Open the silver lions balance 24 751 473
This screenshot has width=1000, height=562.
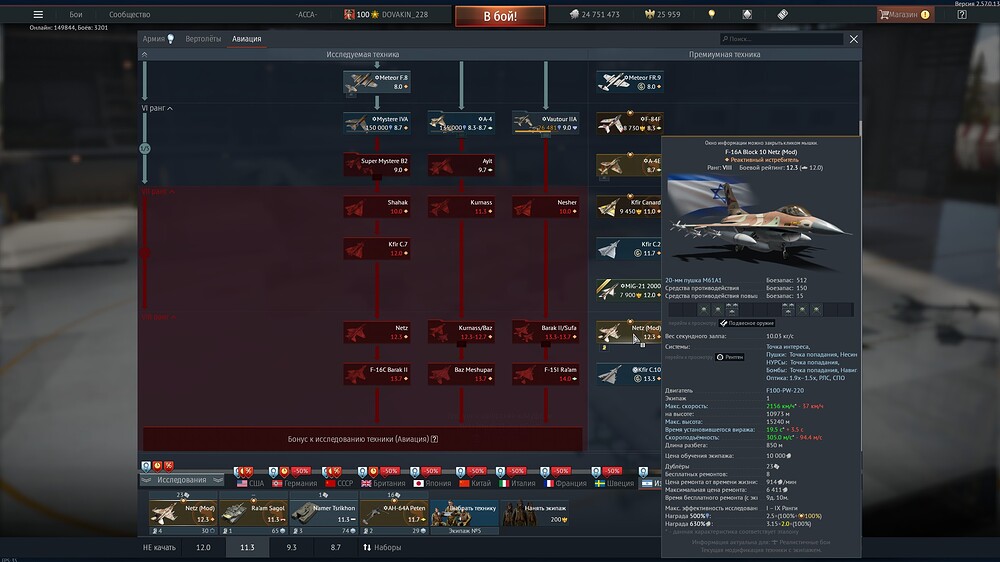point(594,14)
